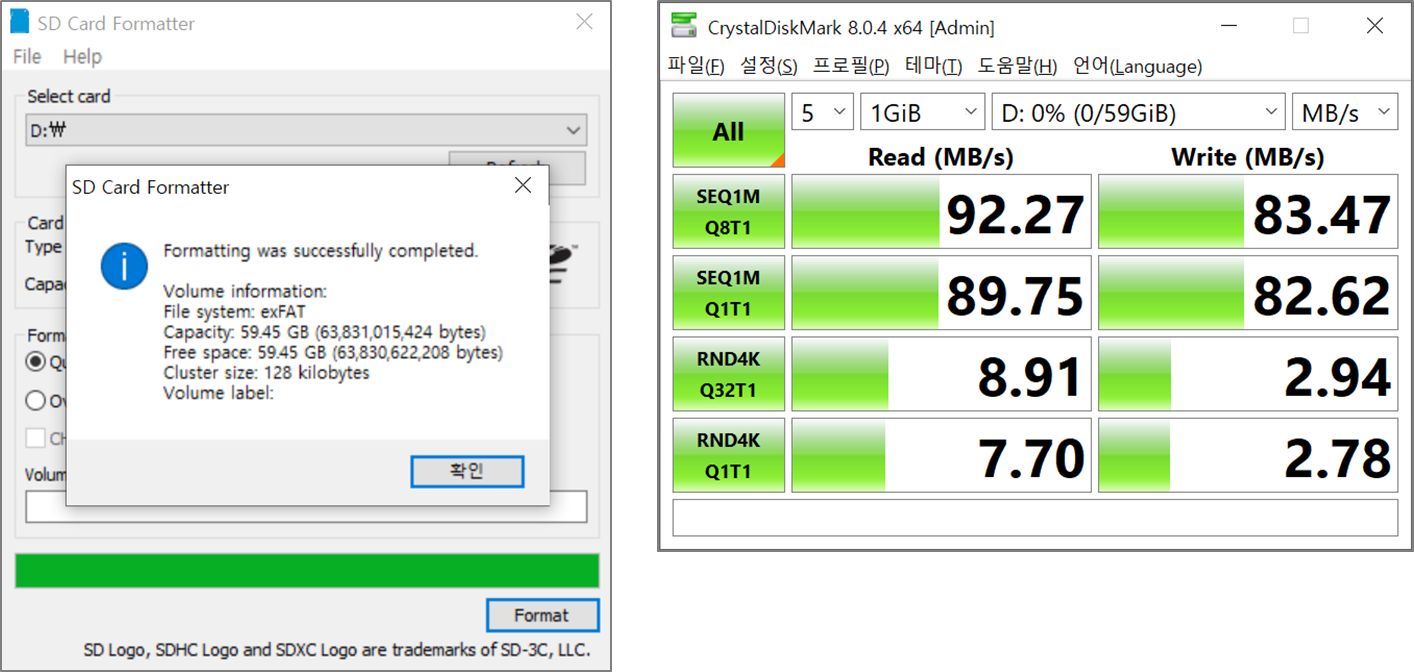
Task: Open the 파일(F) menu in CrystalDiskMark
Action: click(696, 66)
